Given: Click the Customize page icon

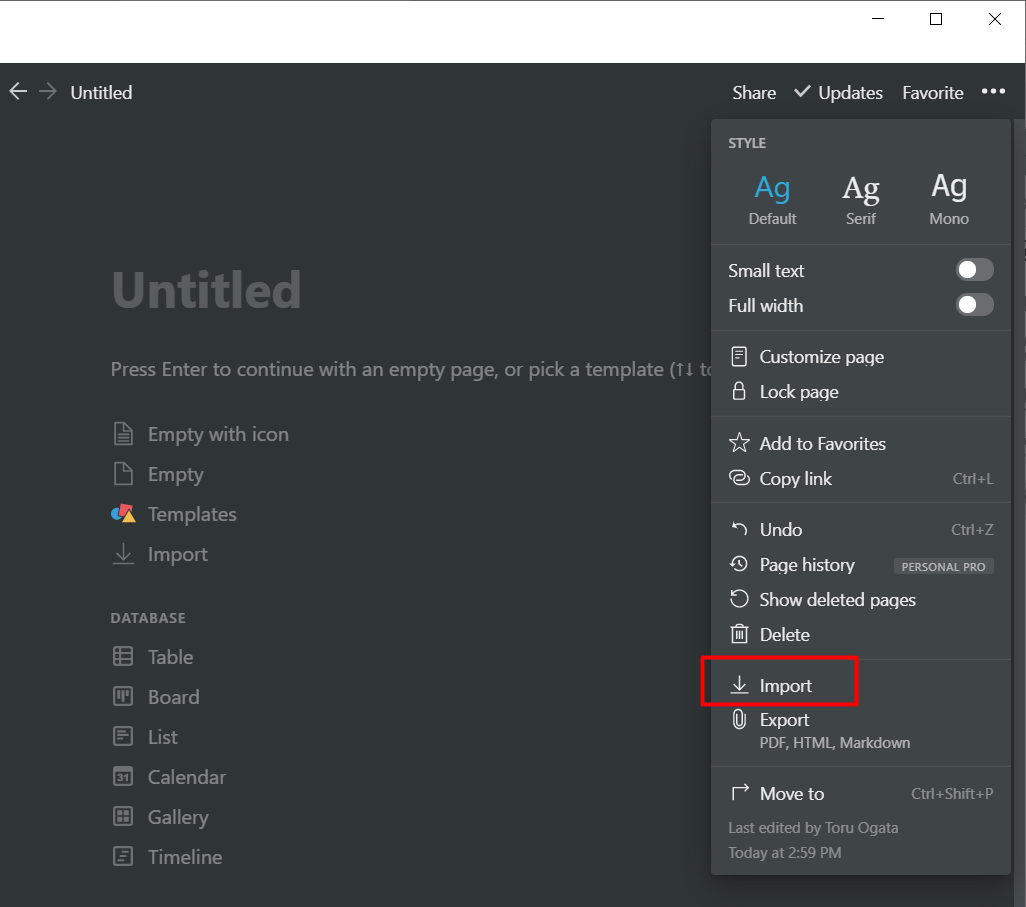Looking at the screenshot, I should pos(739,357).
